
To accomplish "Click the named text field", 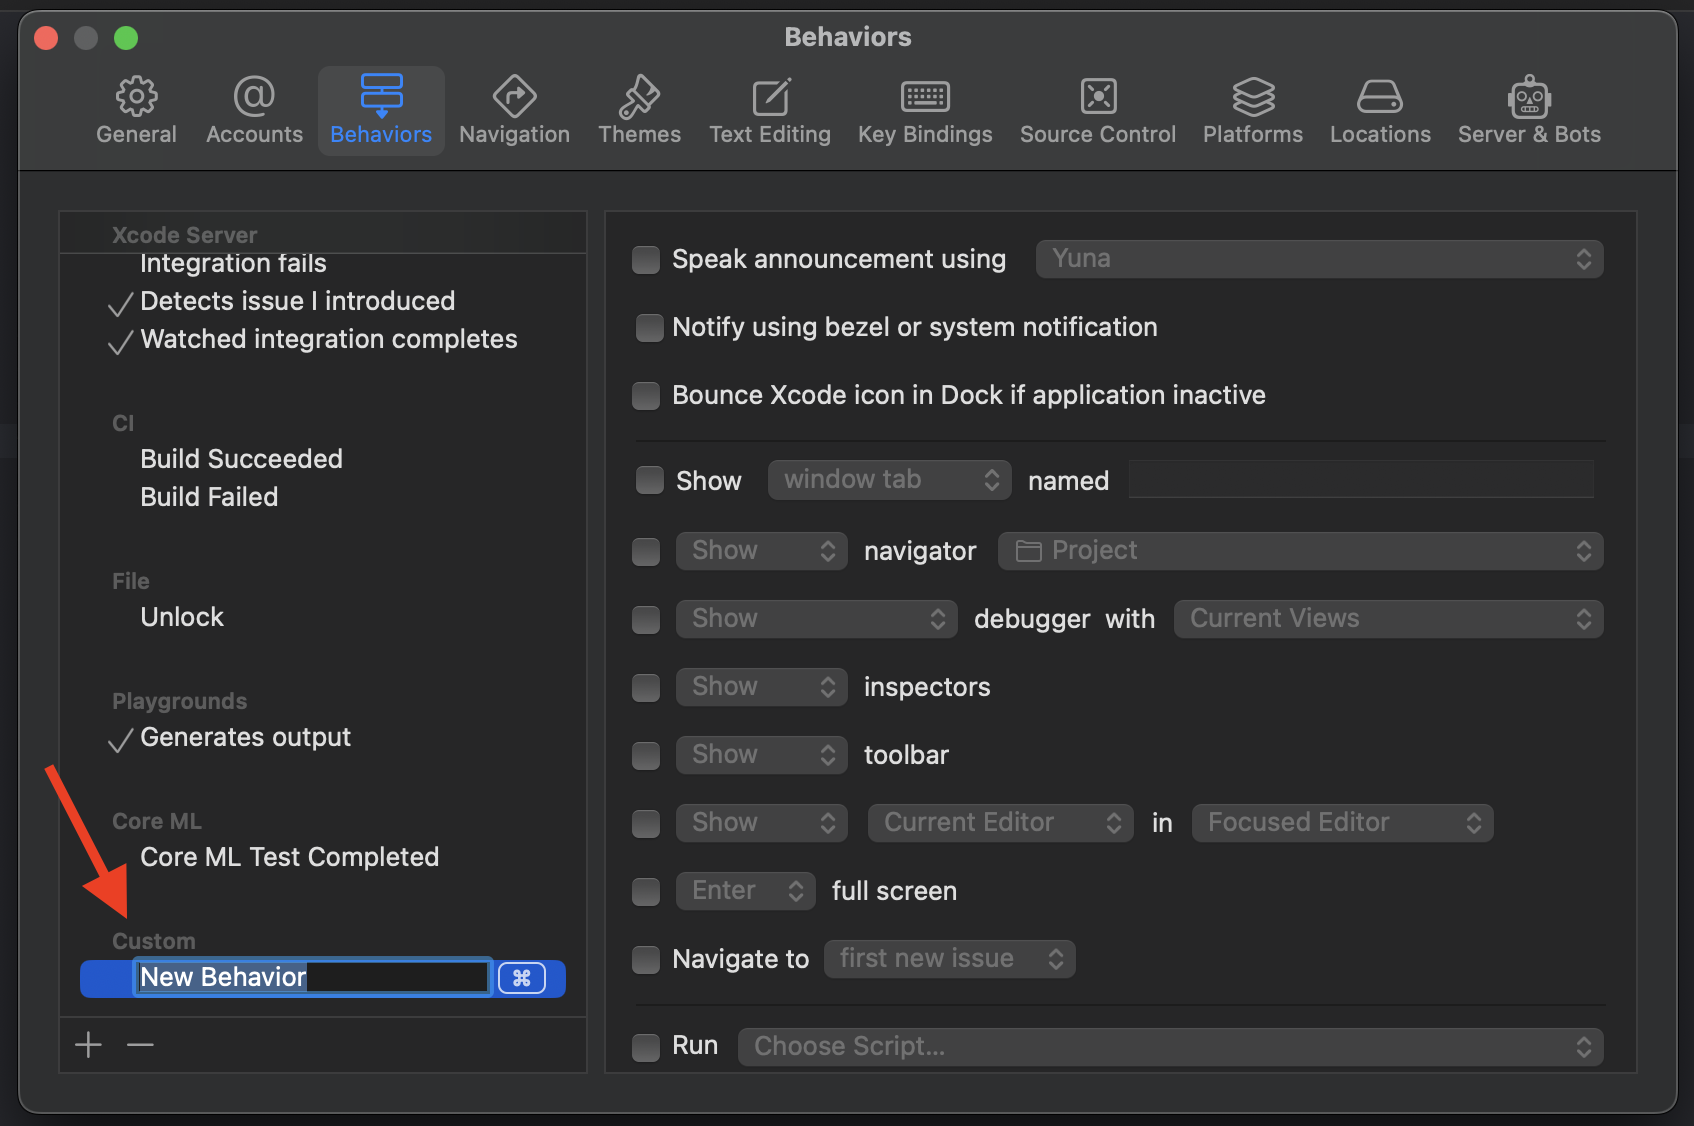I will tap(1361, 480).
